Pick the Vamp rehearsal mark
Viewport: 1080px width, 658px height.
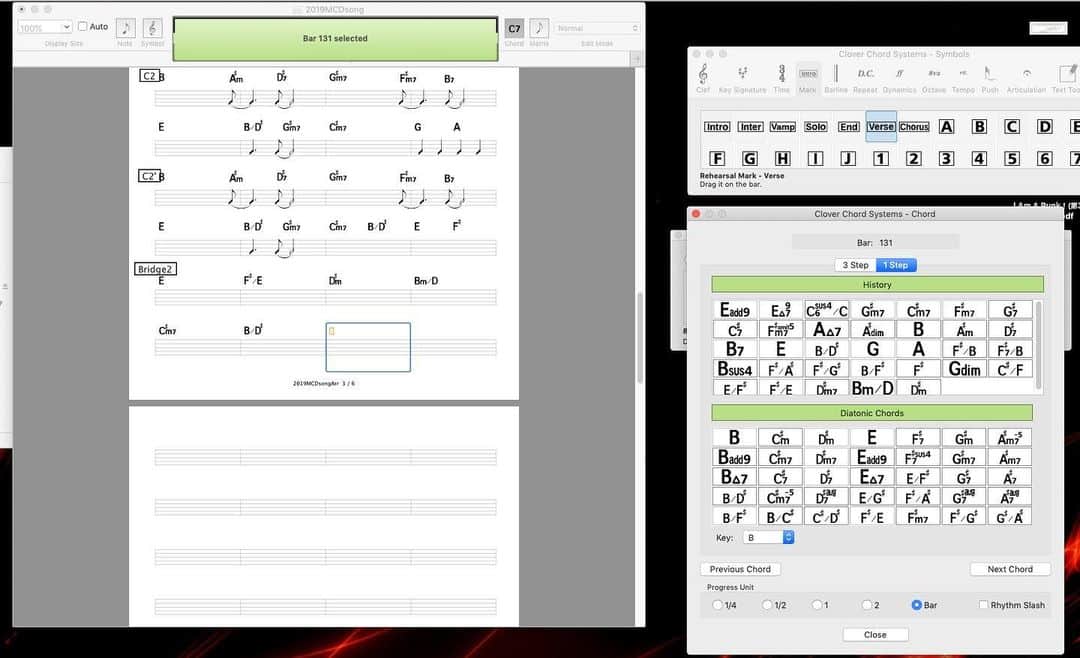[782, 127]
